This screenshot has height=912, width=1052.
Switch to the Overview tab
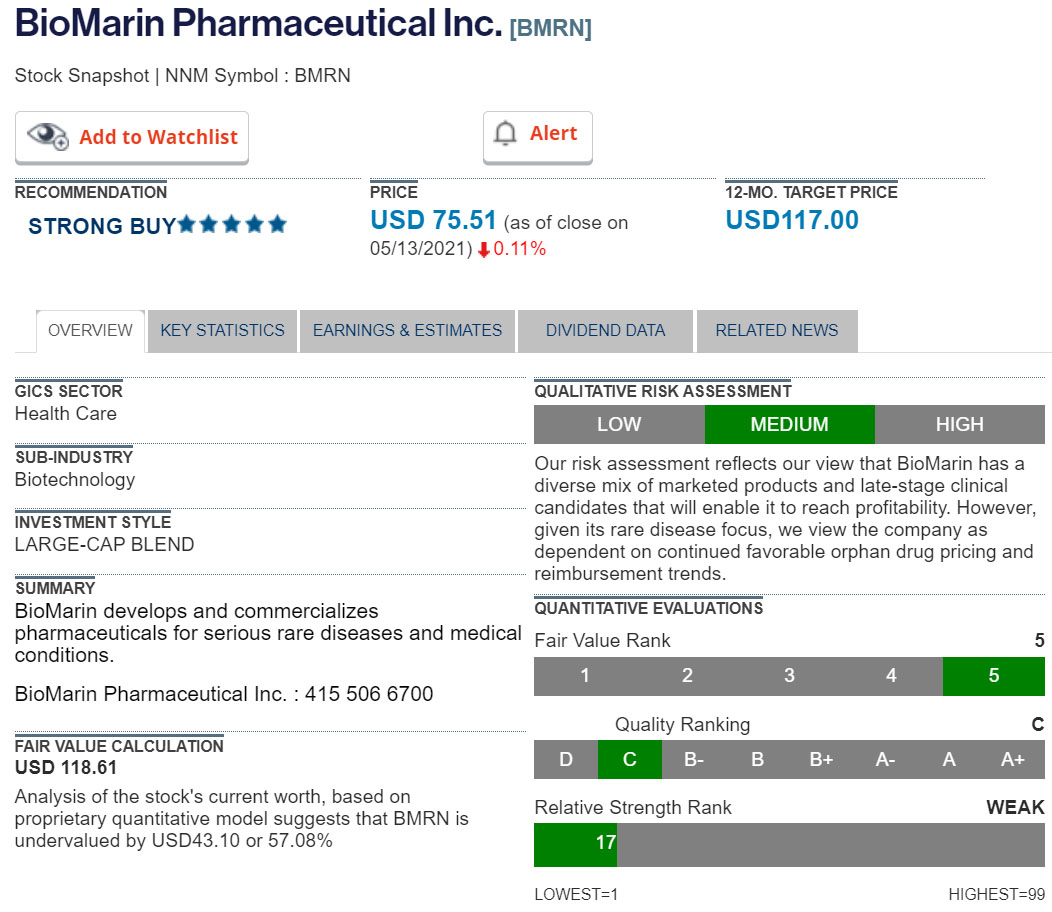(x=90, y=331)
